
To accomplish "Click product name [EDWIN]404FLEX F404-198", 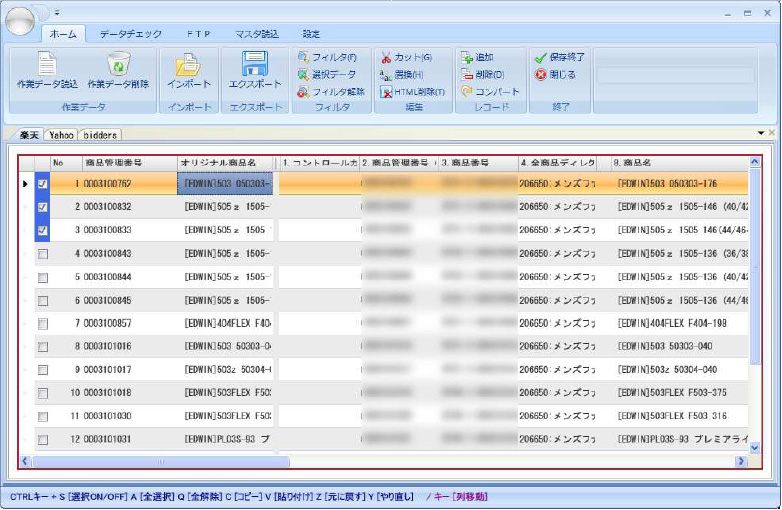I will click(x=672, y=324).
